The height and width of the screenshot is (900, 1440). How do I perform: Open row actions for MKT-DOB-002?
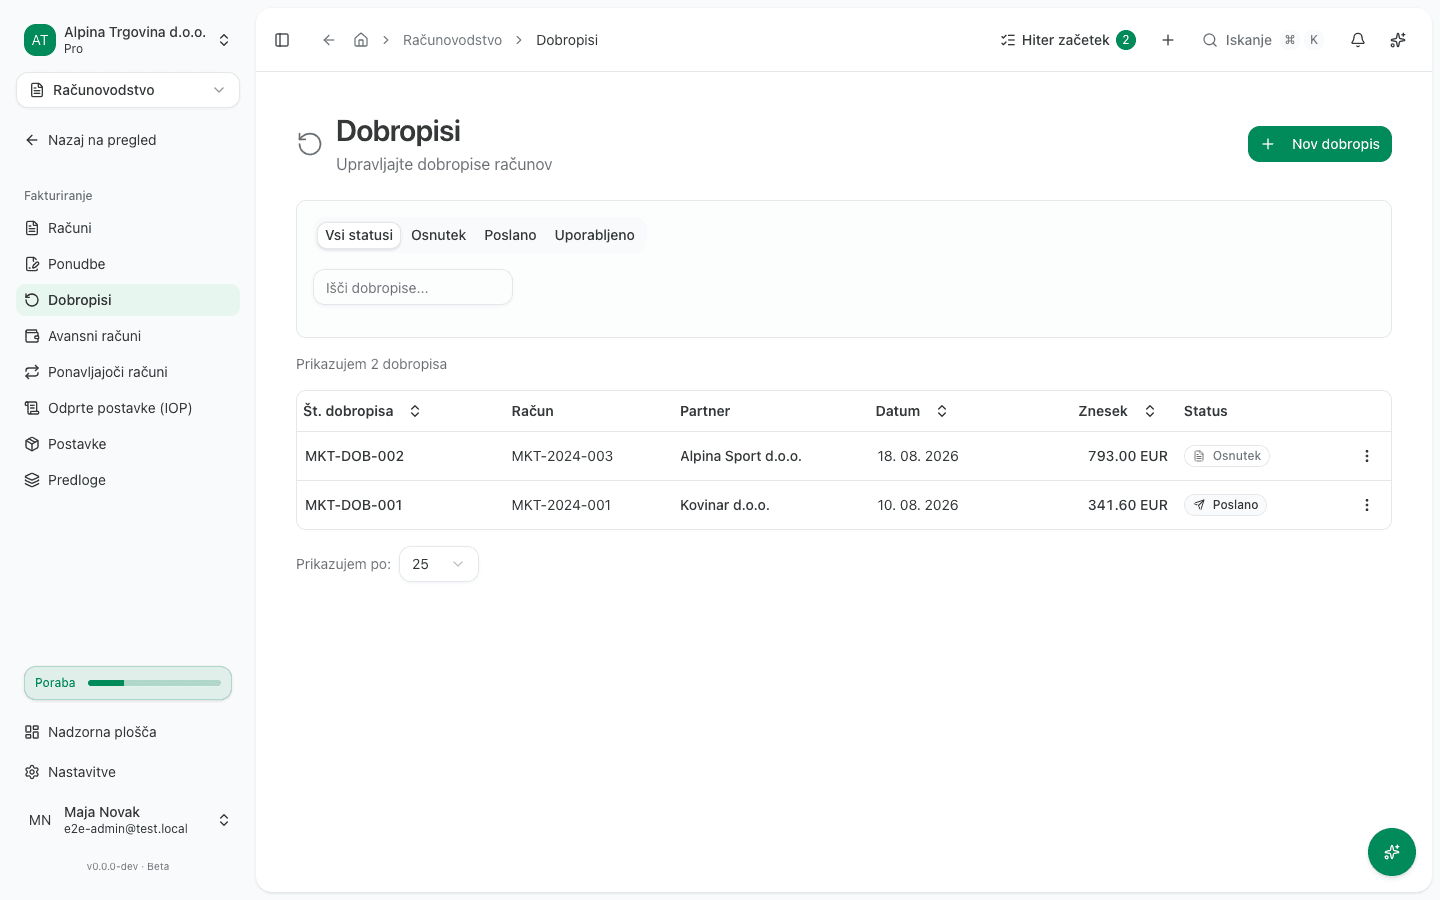point(1367,456)
